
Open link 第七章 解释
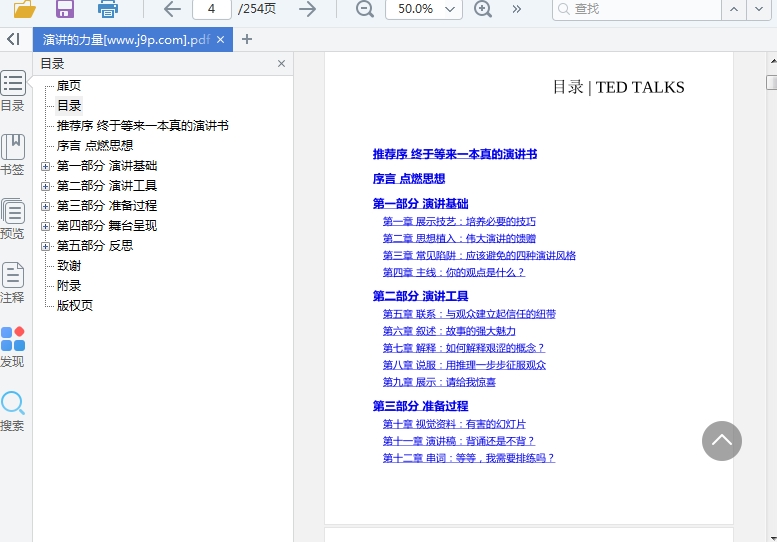click(x=463, y=348)
